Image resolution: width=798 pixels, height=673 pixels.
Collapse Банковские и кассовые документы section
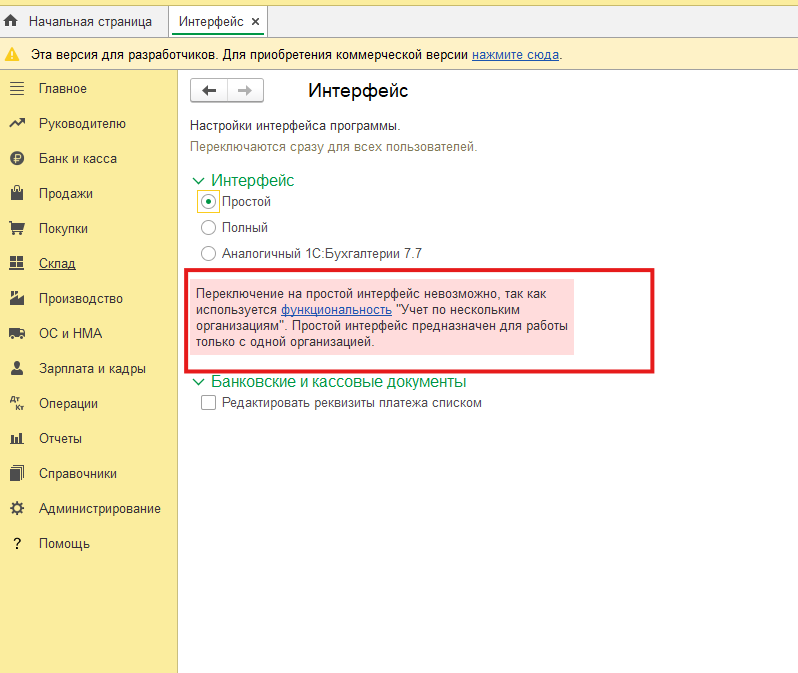coord(197,382)
